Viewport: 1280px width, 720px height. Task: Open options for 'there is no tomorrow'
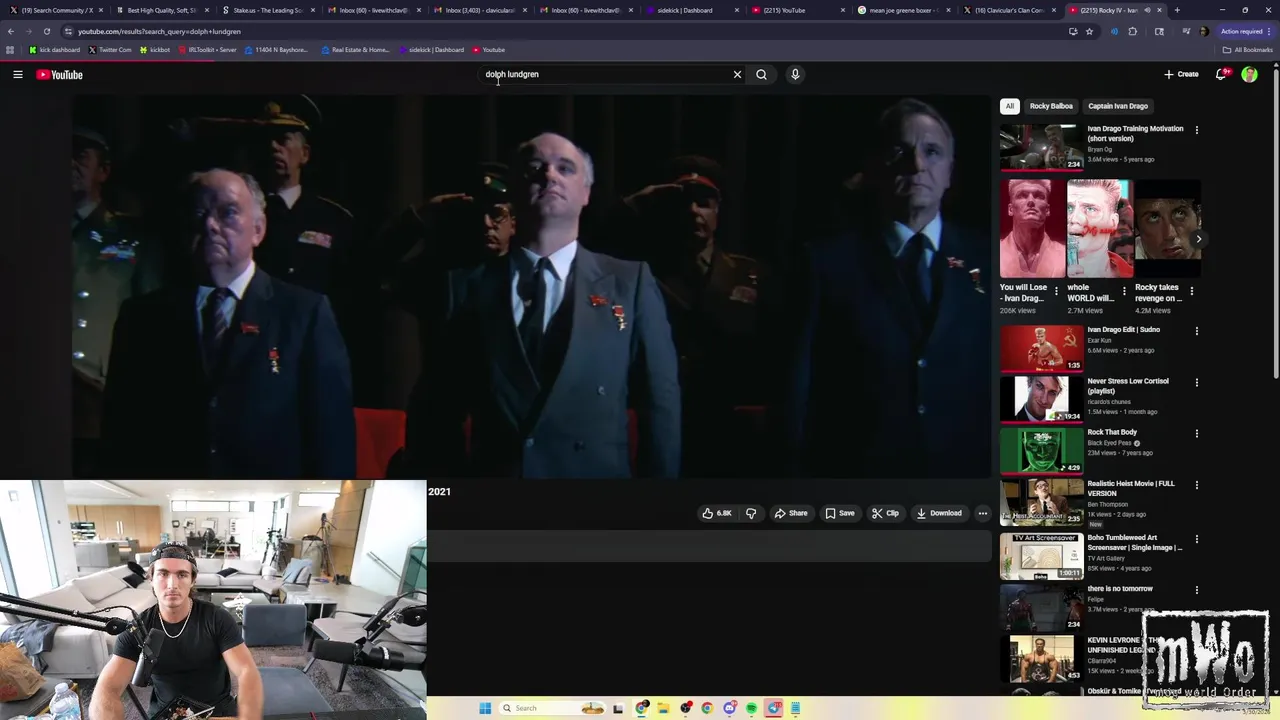tap(1196, 590)
